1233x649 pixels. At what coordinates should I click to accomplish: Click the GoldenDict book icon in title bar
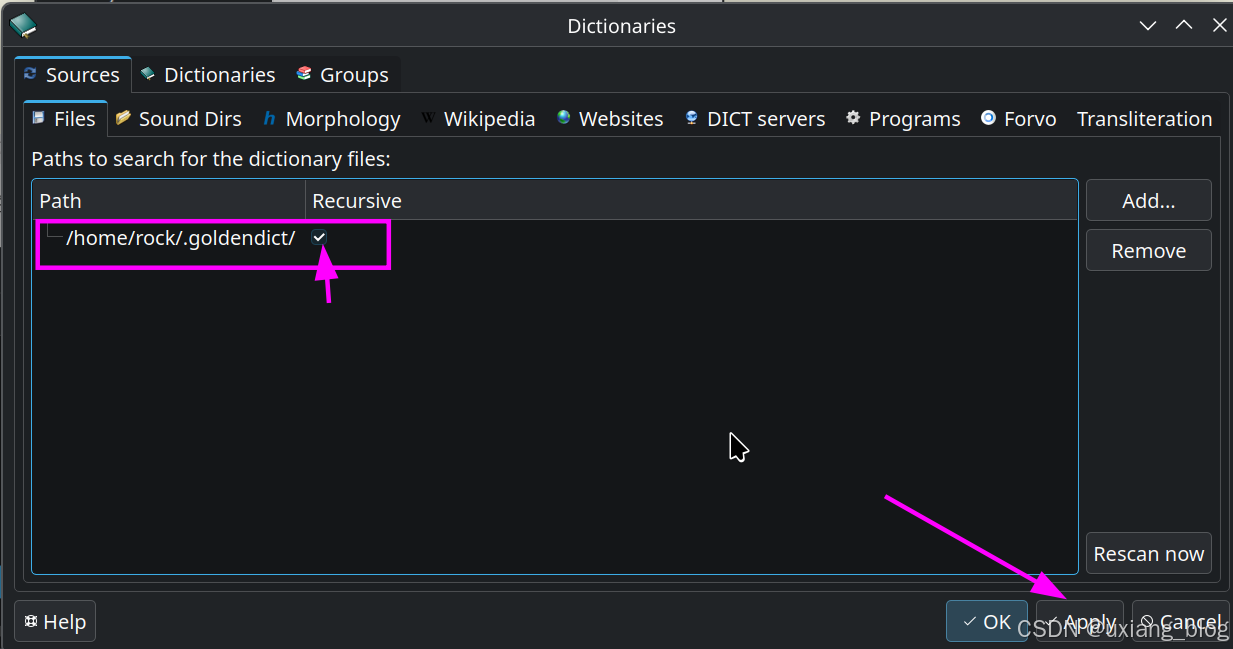[x=23, y=25]
